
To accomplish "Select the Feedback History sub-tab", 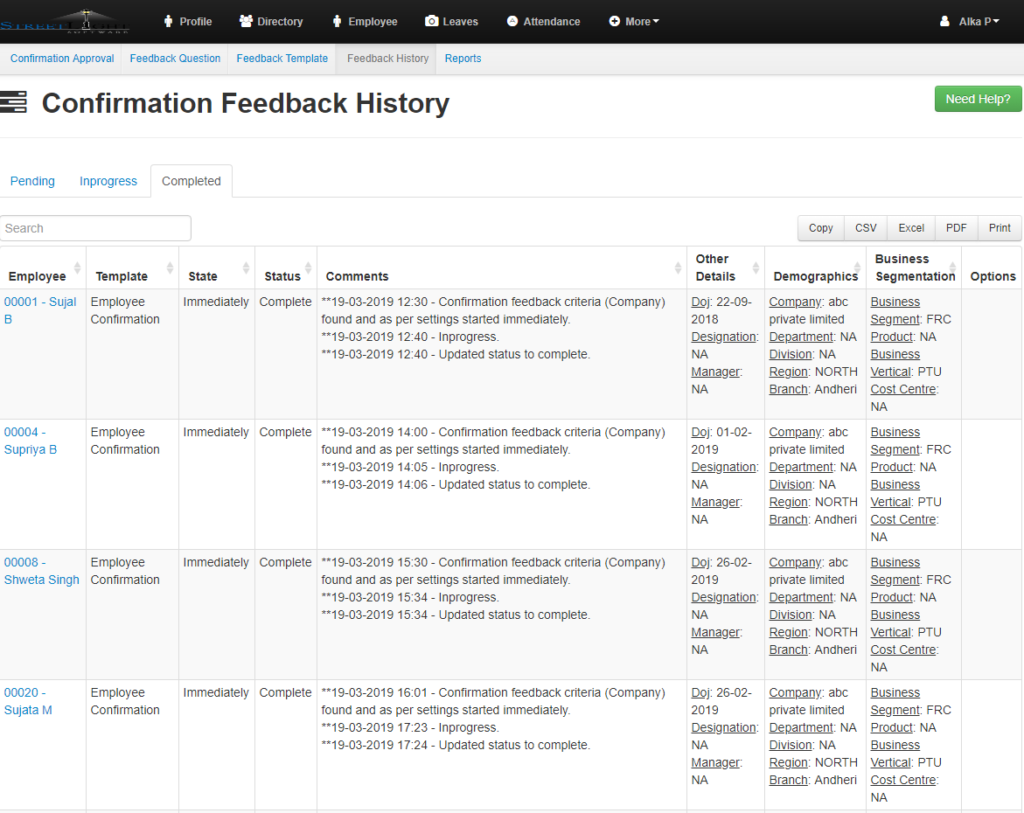I will (388, 58).
